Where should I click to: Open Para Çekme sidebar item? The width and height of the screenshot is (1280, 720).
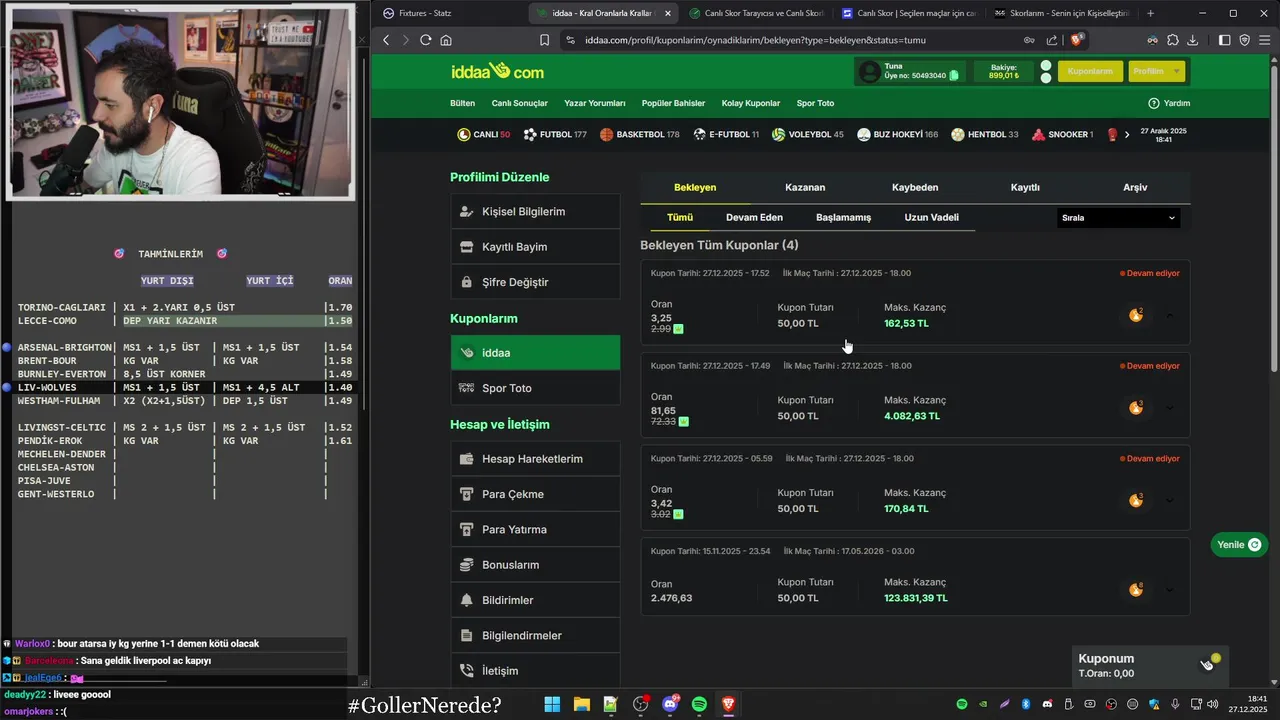pos(535,494)
